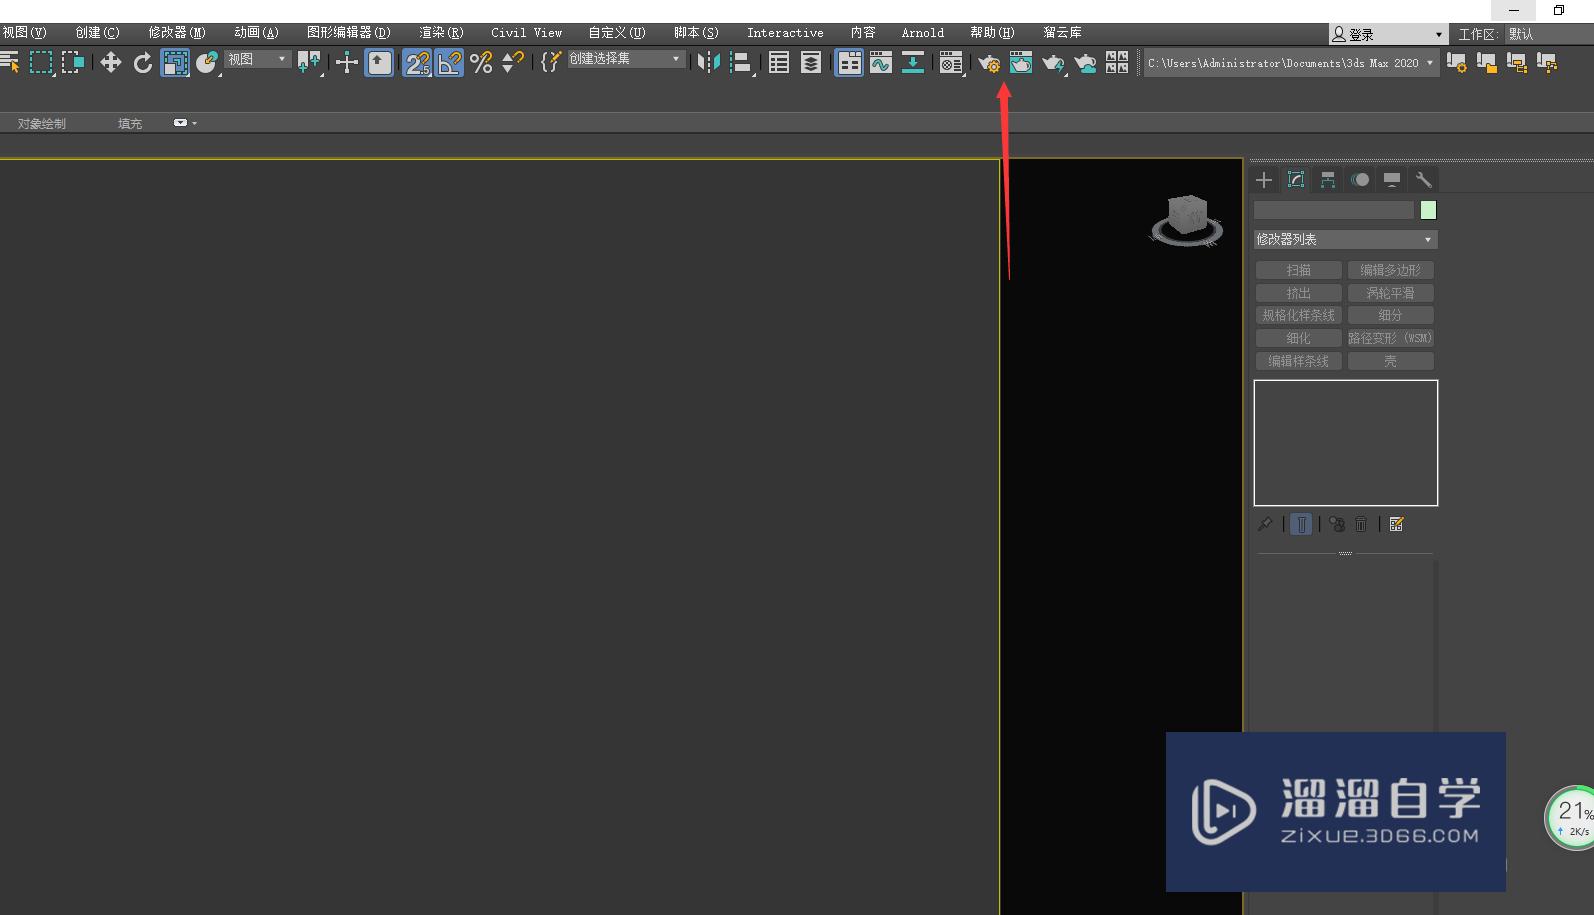
Task: Switch to the Hierarchy command panel tab
Action: [1328, 180]
